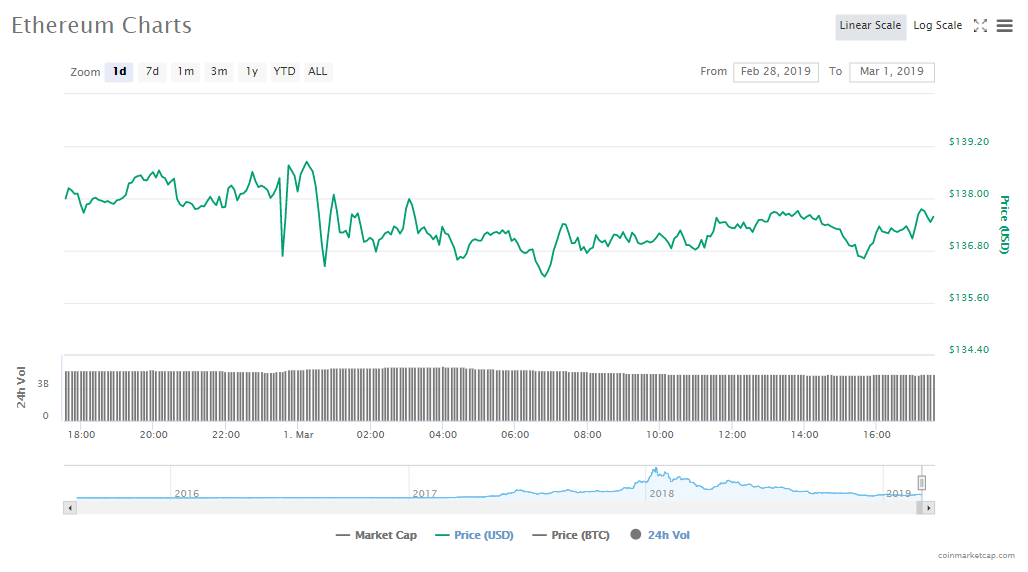The image size is (1028, 572).
Task: Grab the navigator range handle
Action: tap(922, 483)
